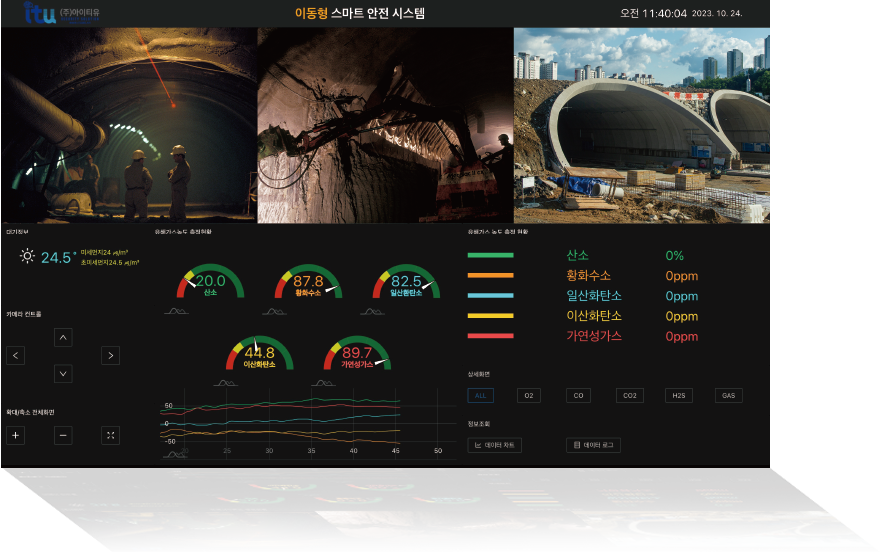Click the sparkline icon under the 황화수소 gauge

(274, 311)
